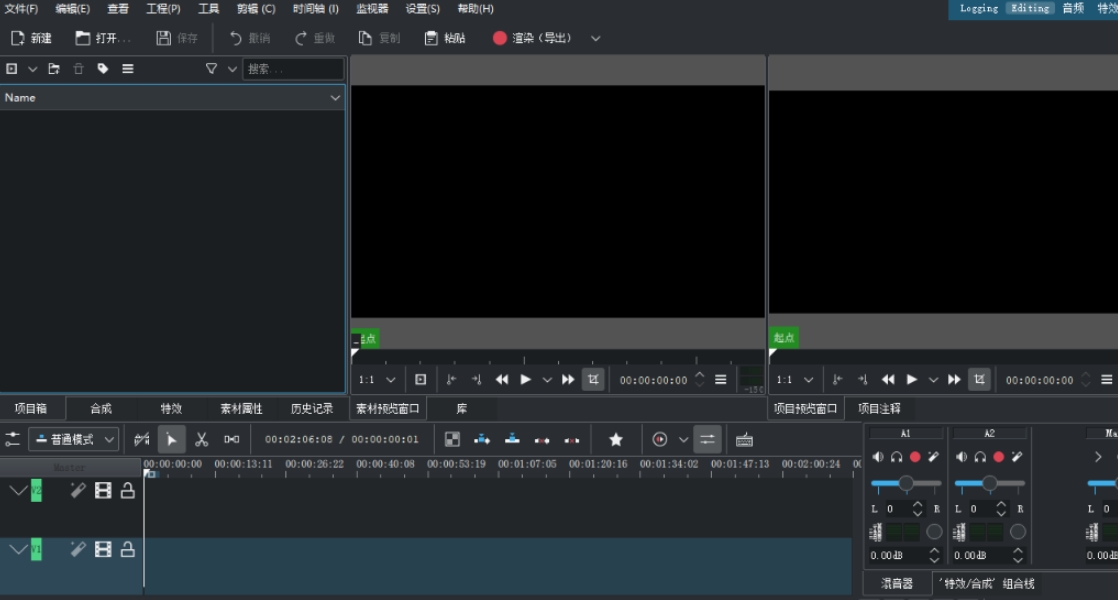The height and width of the screenshot is (600, 1118).
Task: Click the 新建 new project button
Action: (31, 38)
